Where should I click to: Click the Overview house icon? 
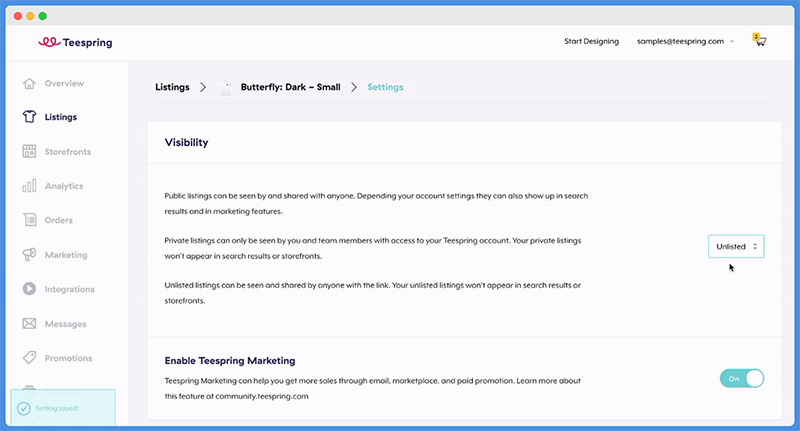click(x=29, y=83)
